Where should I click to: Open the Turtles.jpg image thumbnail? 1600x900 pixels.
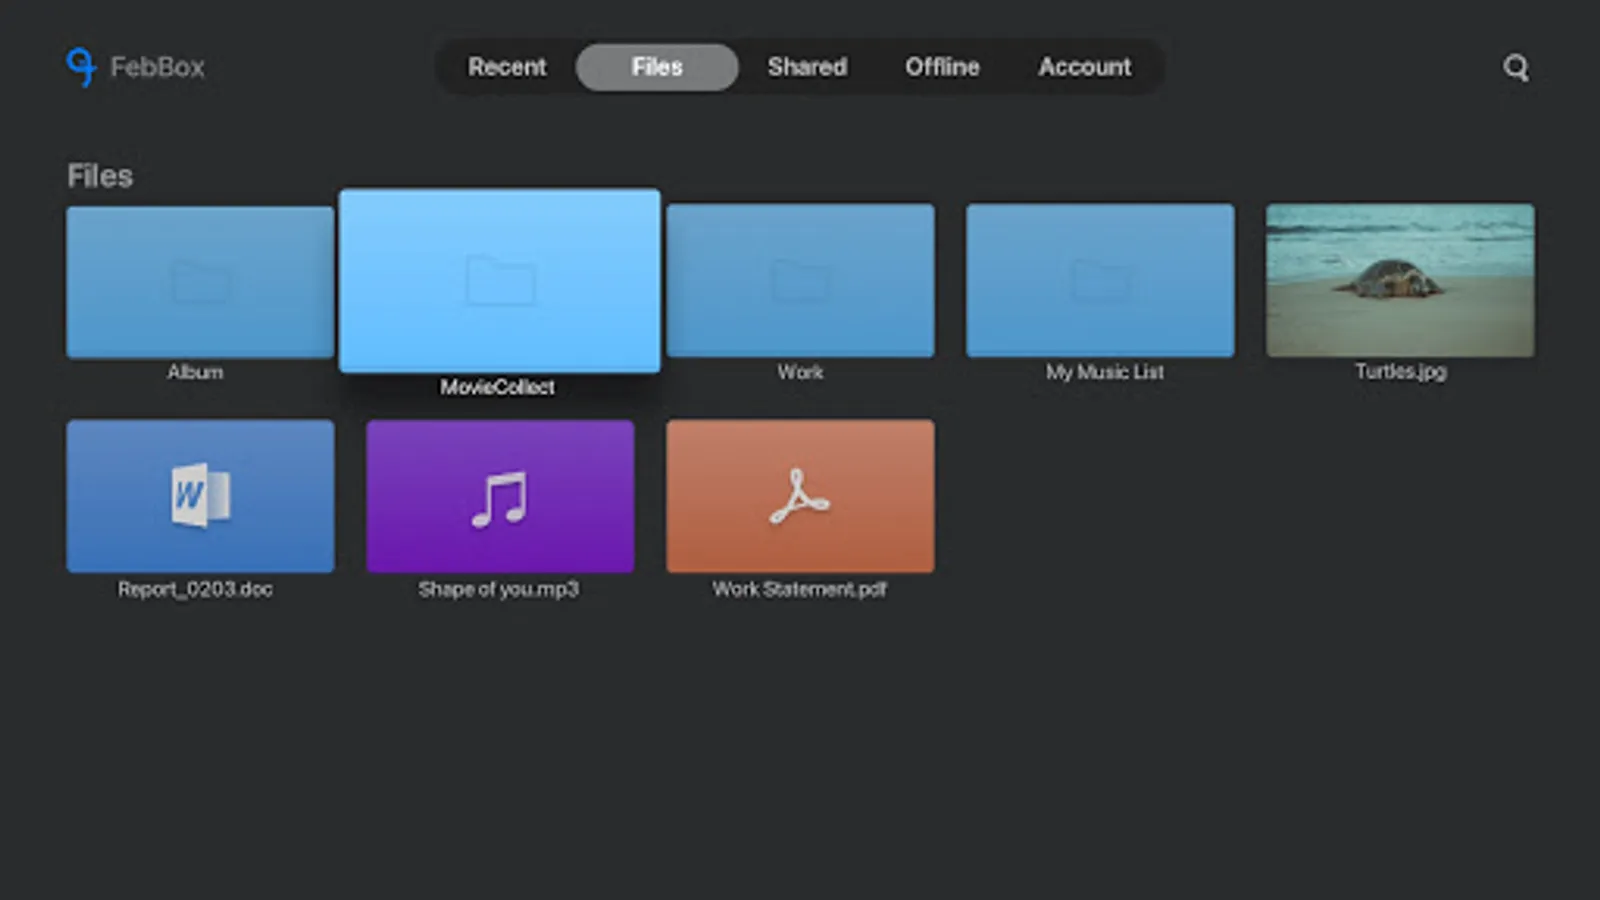[x=1400, y=281]
